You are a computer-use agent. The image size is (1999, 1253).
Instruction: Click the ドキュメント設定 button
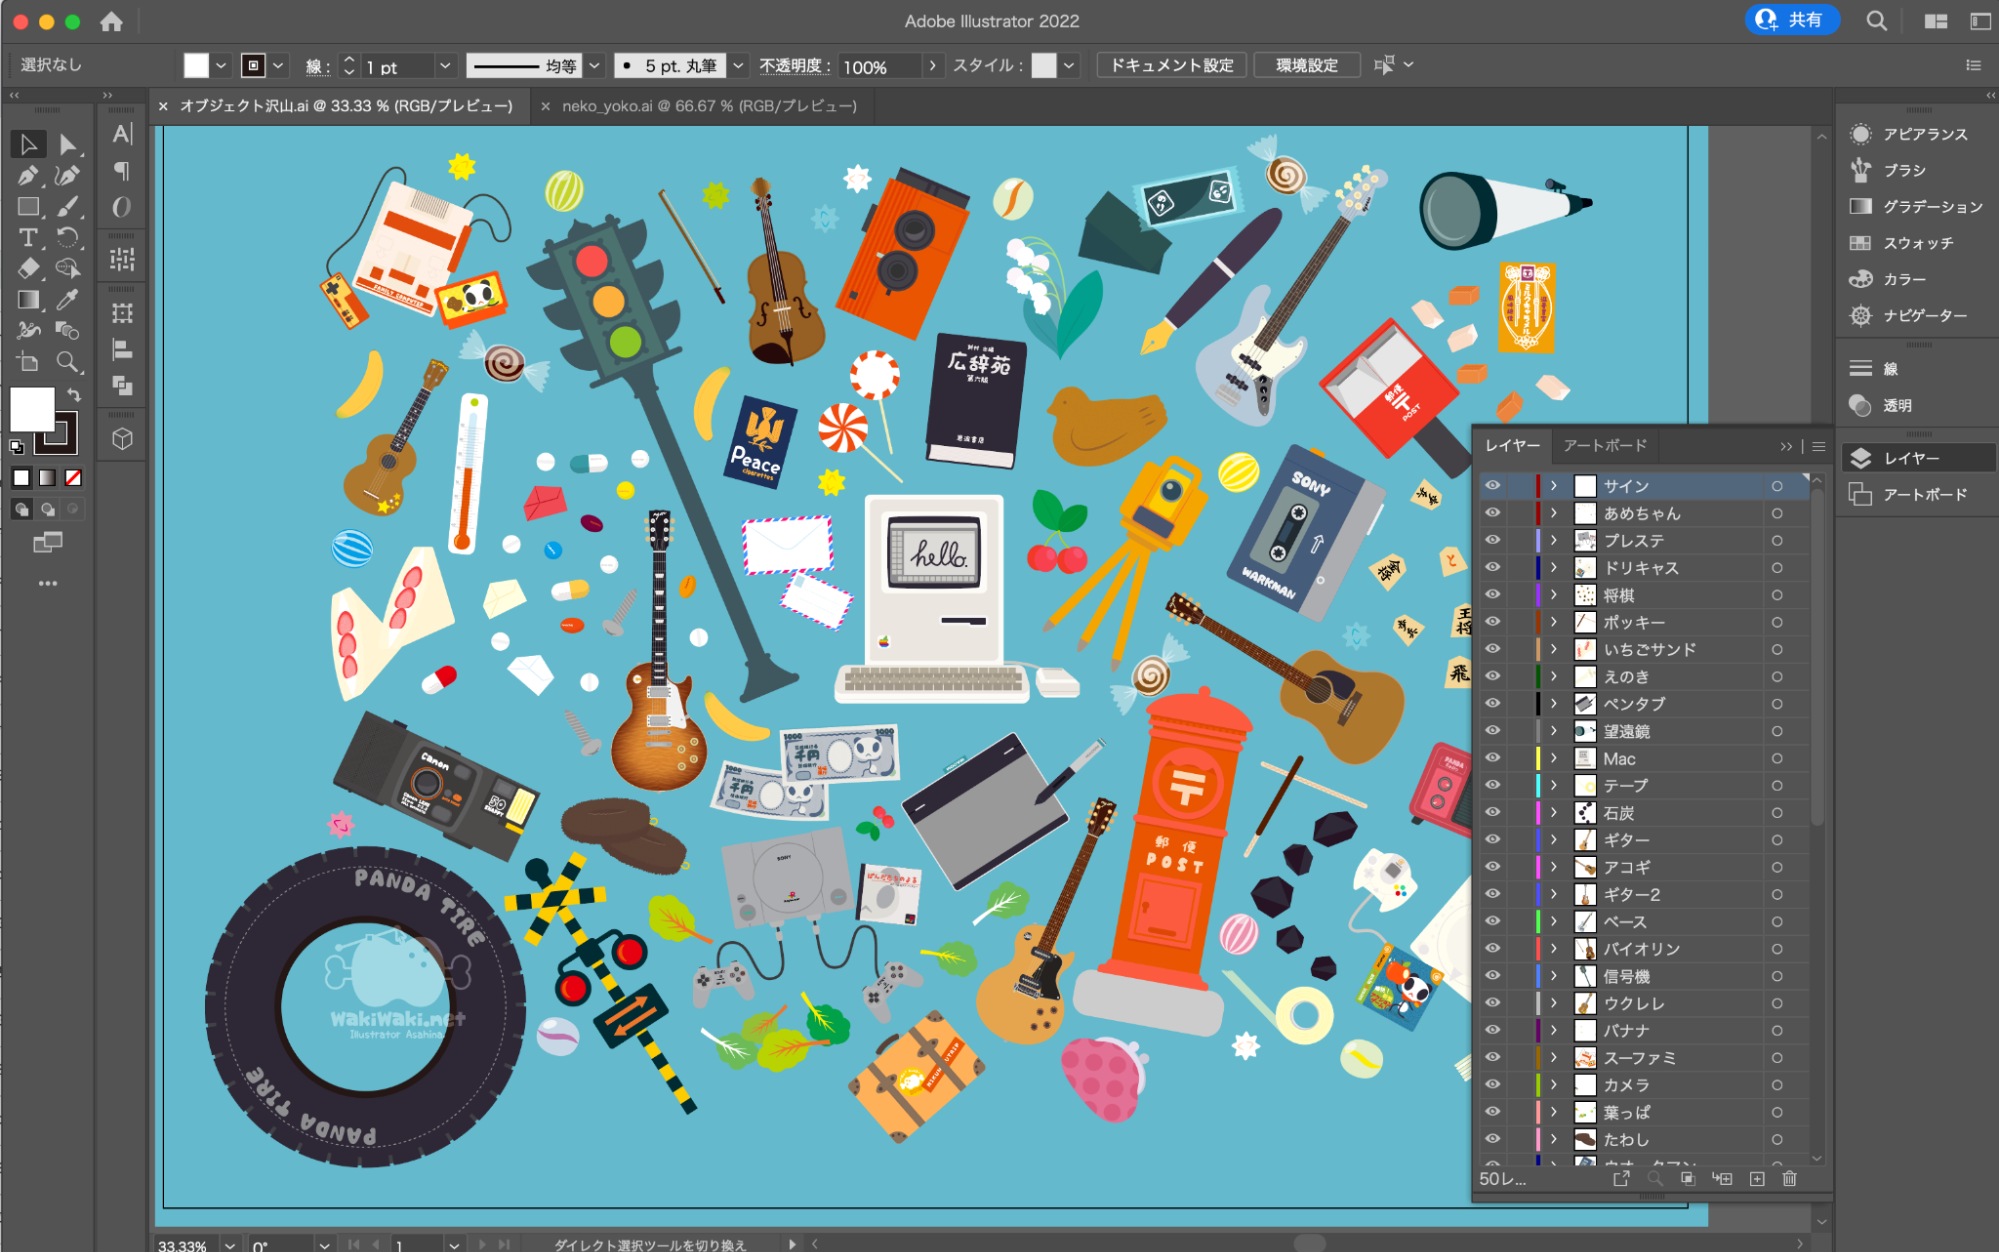1171,66
